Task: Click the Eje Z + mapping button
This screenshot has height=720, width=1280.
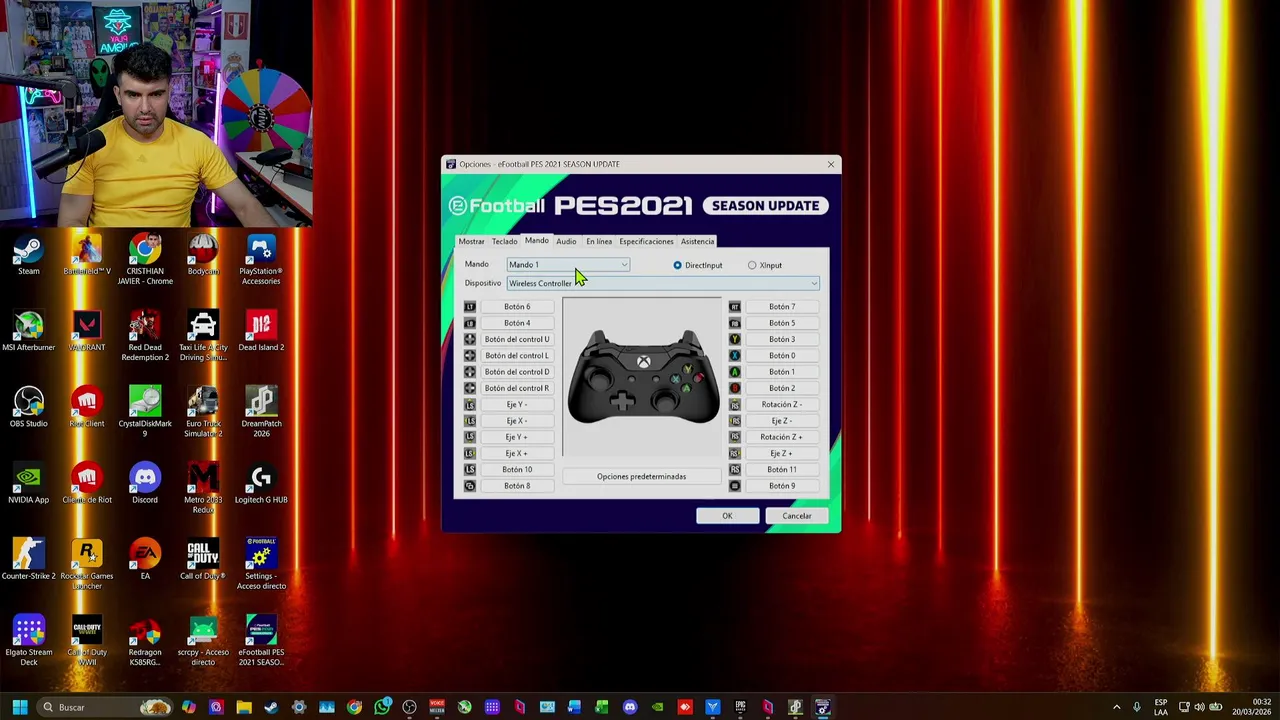Action: click(782, 454)
